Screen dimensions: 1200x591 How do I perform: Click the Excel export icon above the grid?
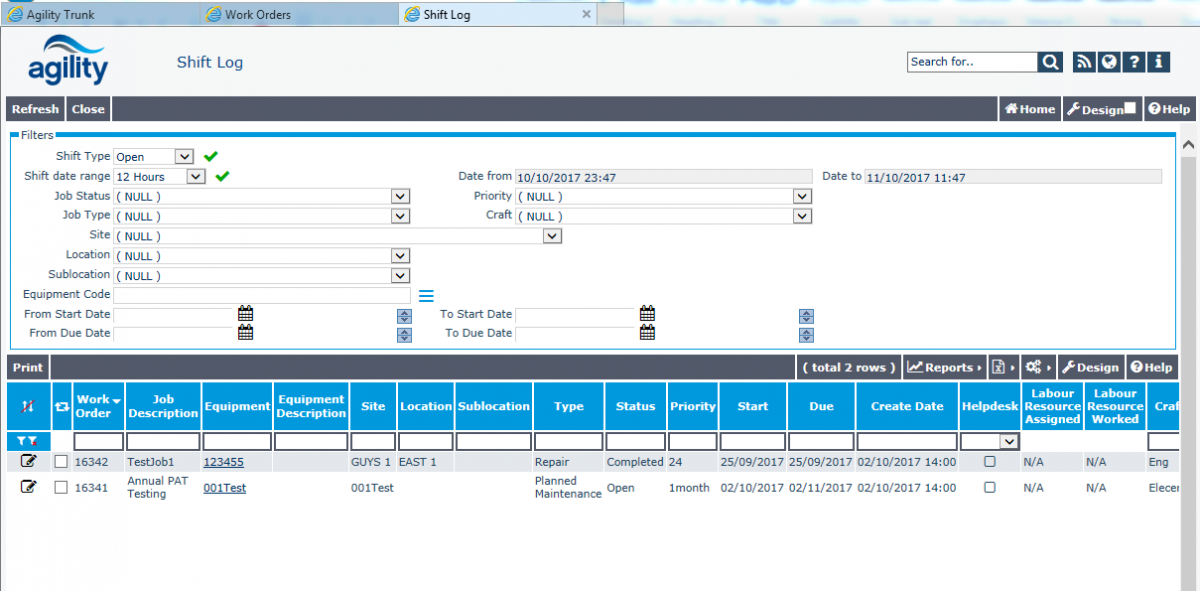click(x=999, y=367)
